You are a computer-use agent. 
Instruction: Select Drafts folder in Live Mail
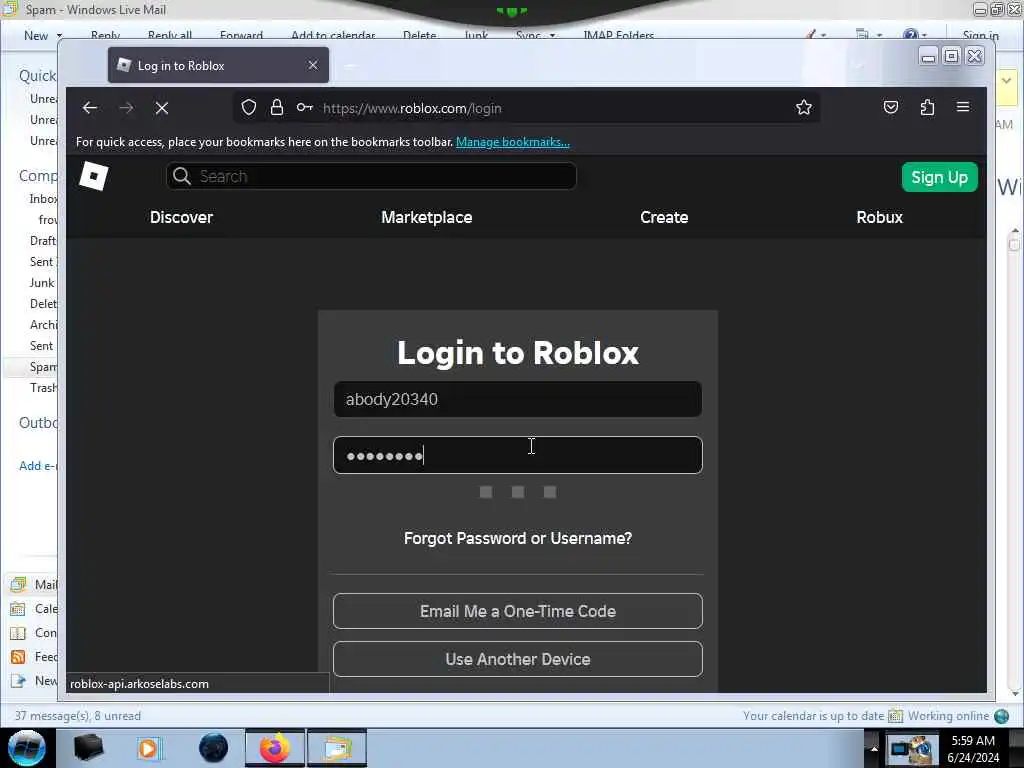43,241
